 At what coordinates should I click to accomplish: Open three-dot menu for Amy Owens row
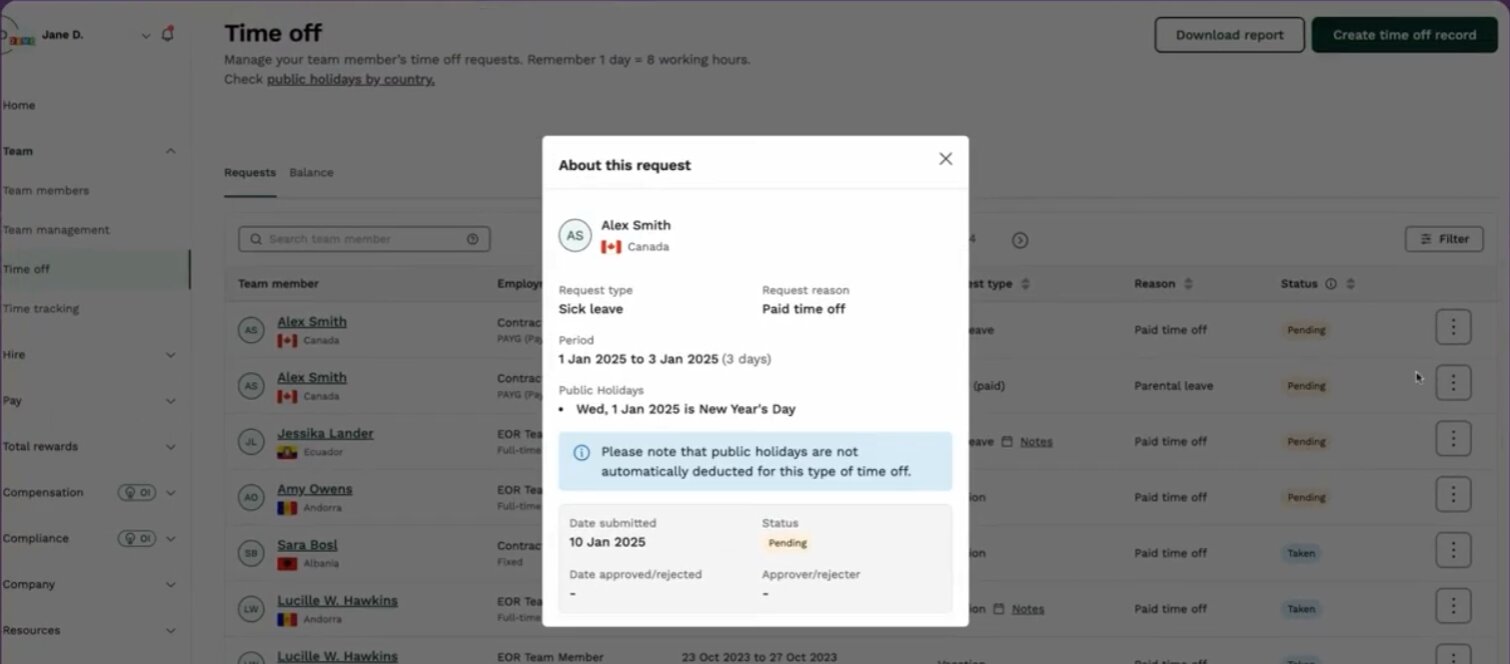[x=1452, y=494]
